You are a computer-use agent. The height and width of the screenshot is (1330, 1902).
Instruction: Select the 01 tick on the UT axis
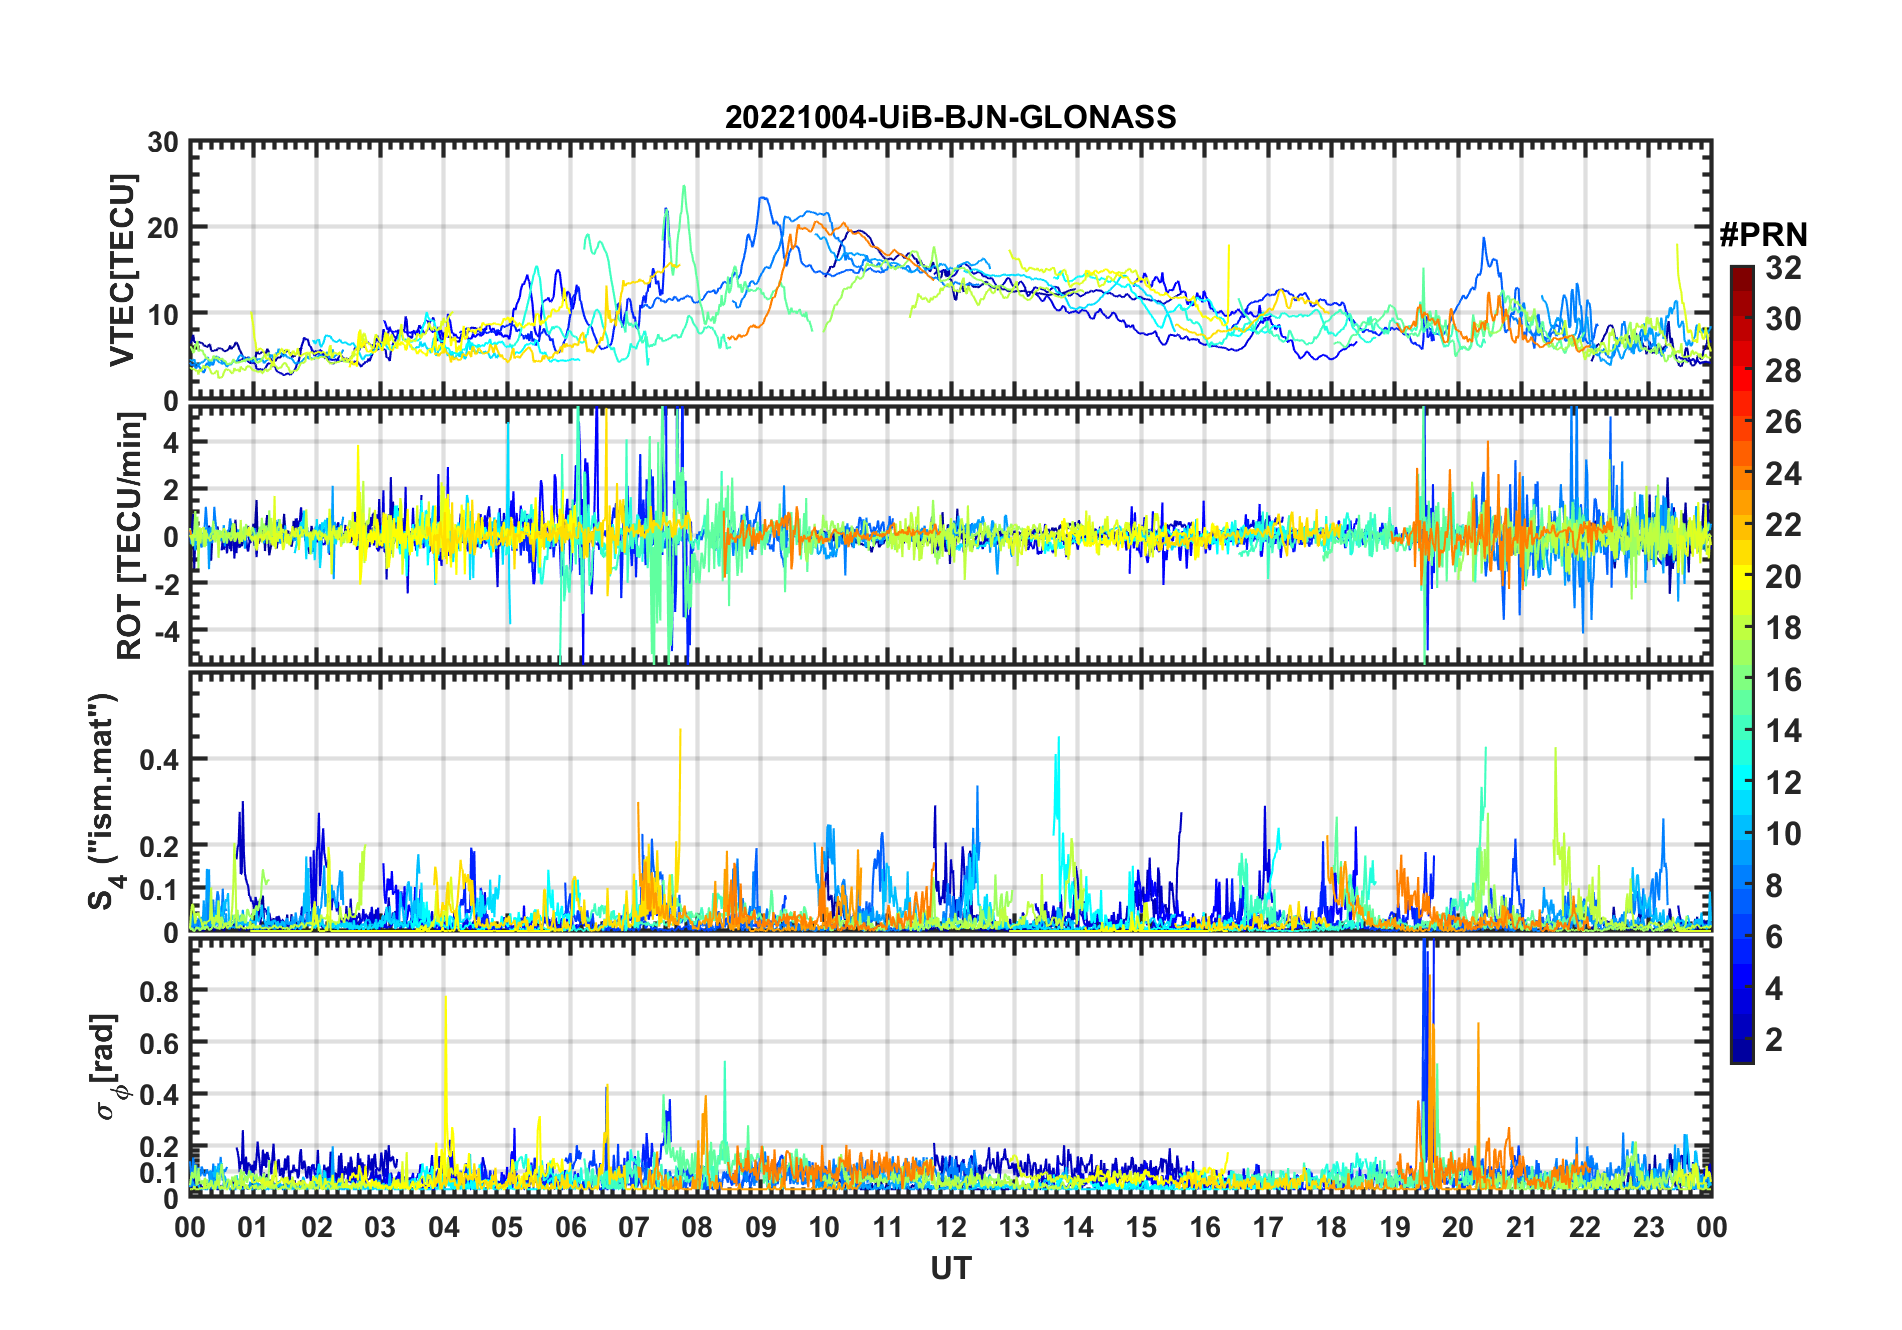point(253,1227)
